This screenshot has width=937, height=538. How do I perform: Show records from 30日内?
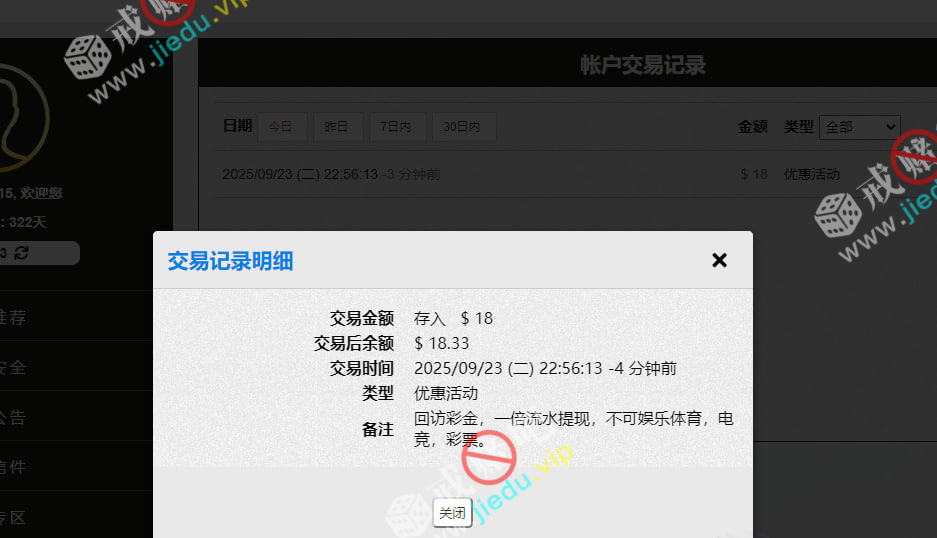(x=463, y=127)
